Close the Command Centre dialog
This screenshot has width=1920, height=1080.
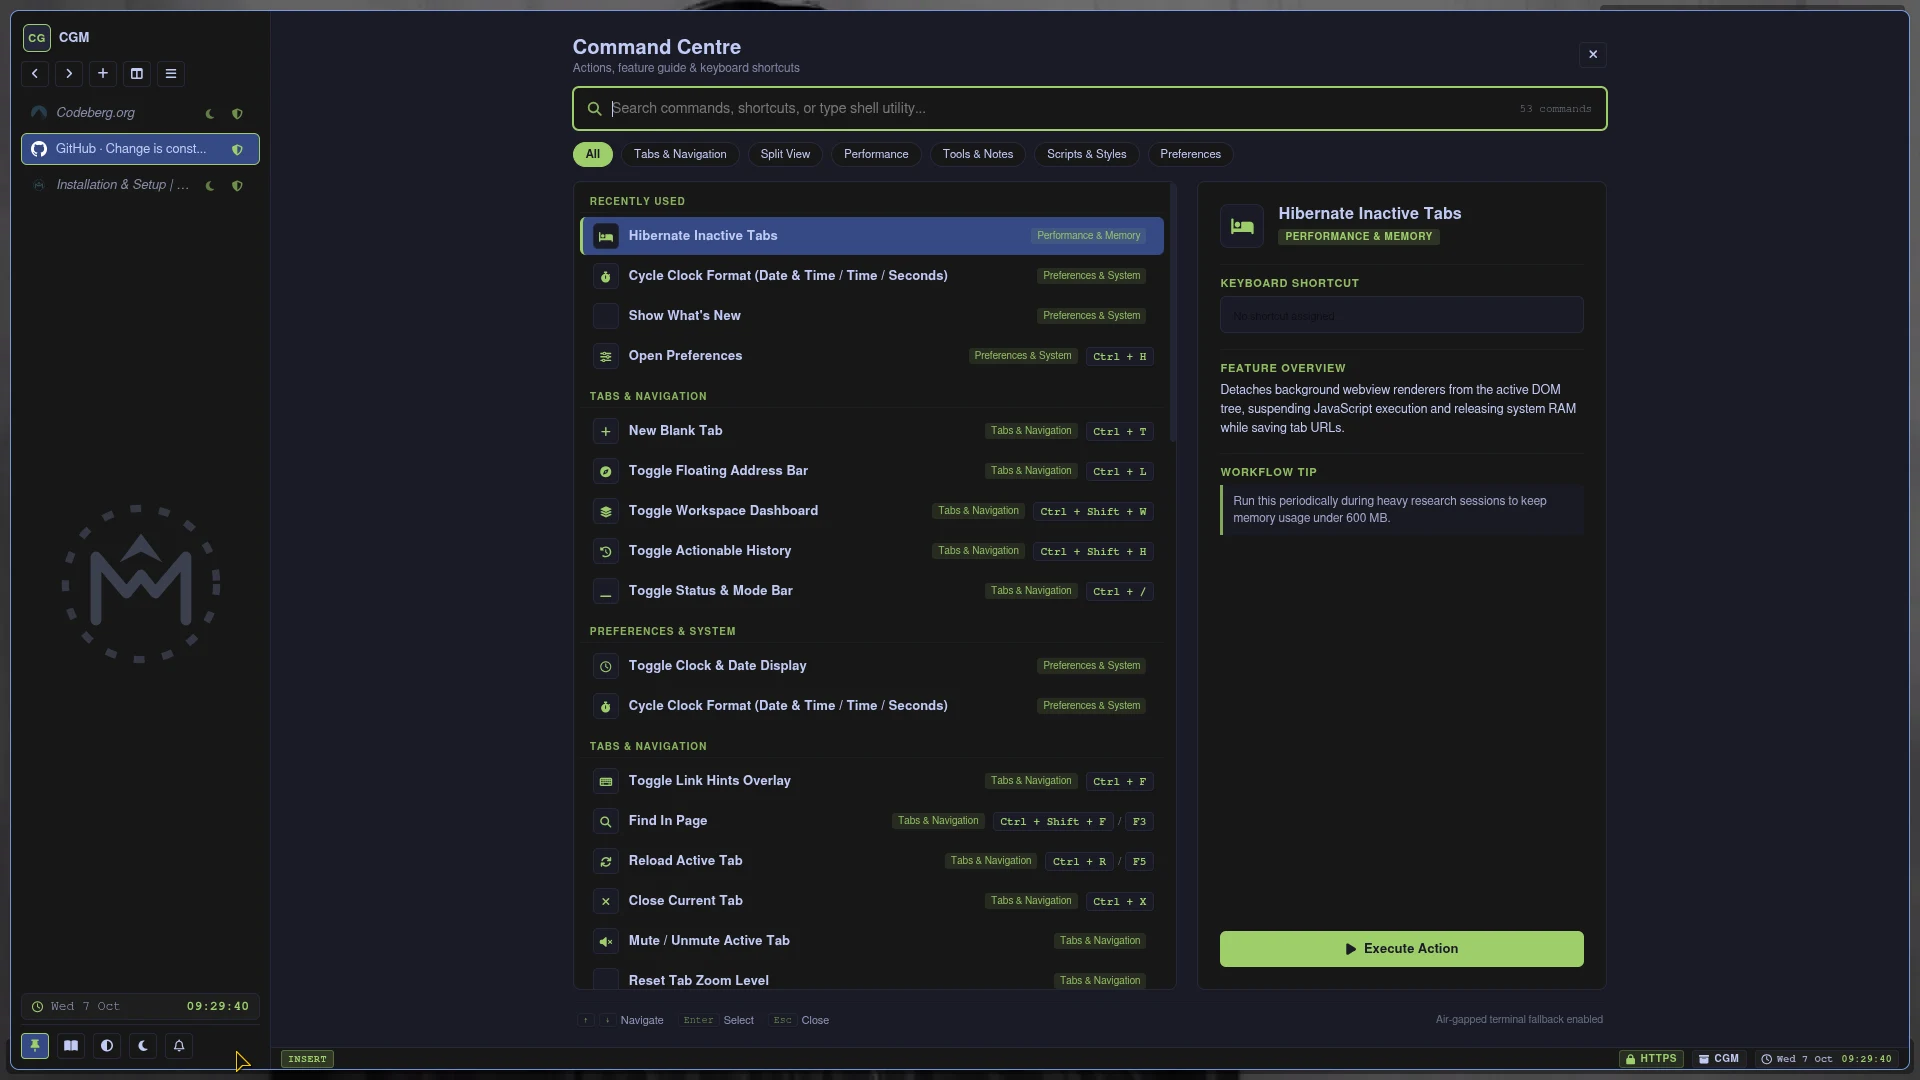point(1593,55)
